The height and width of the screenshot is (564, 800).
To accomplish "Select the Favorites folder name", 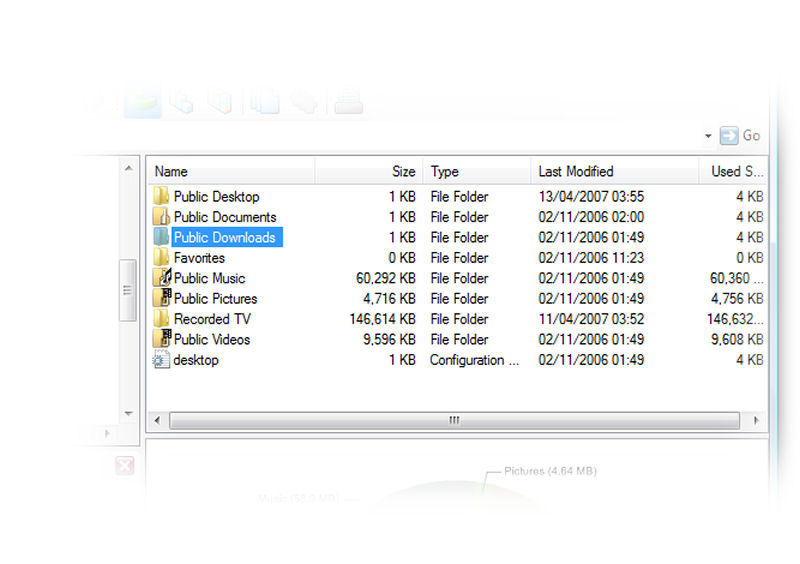I will click(199, 258).
